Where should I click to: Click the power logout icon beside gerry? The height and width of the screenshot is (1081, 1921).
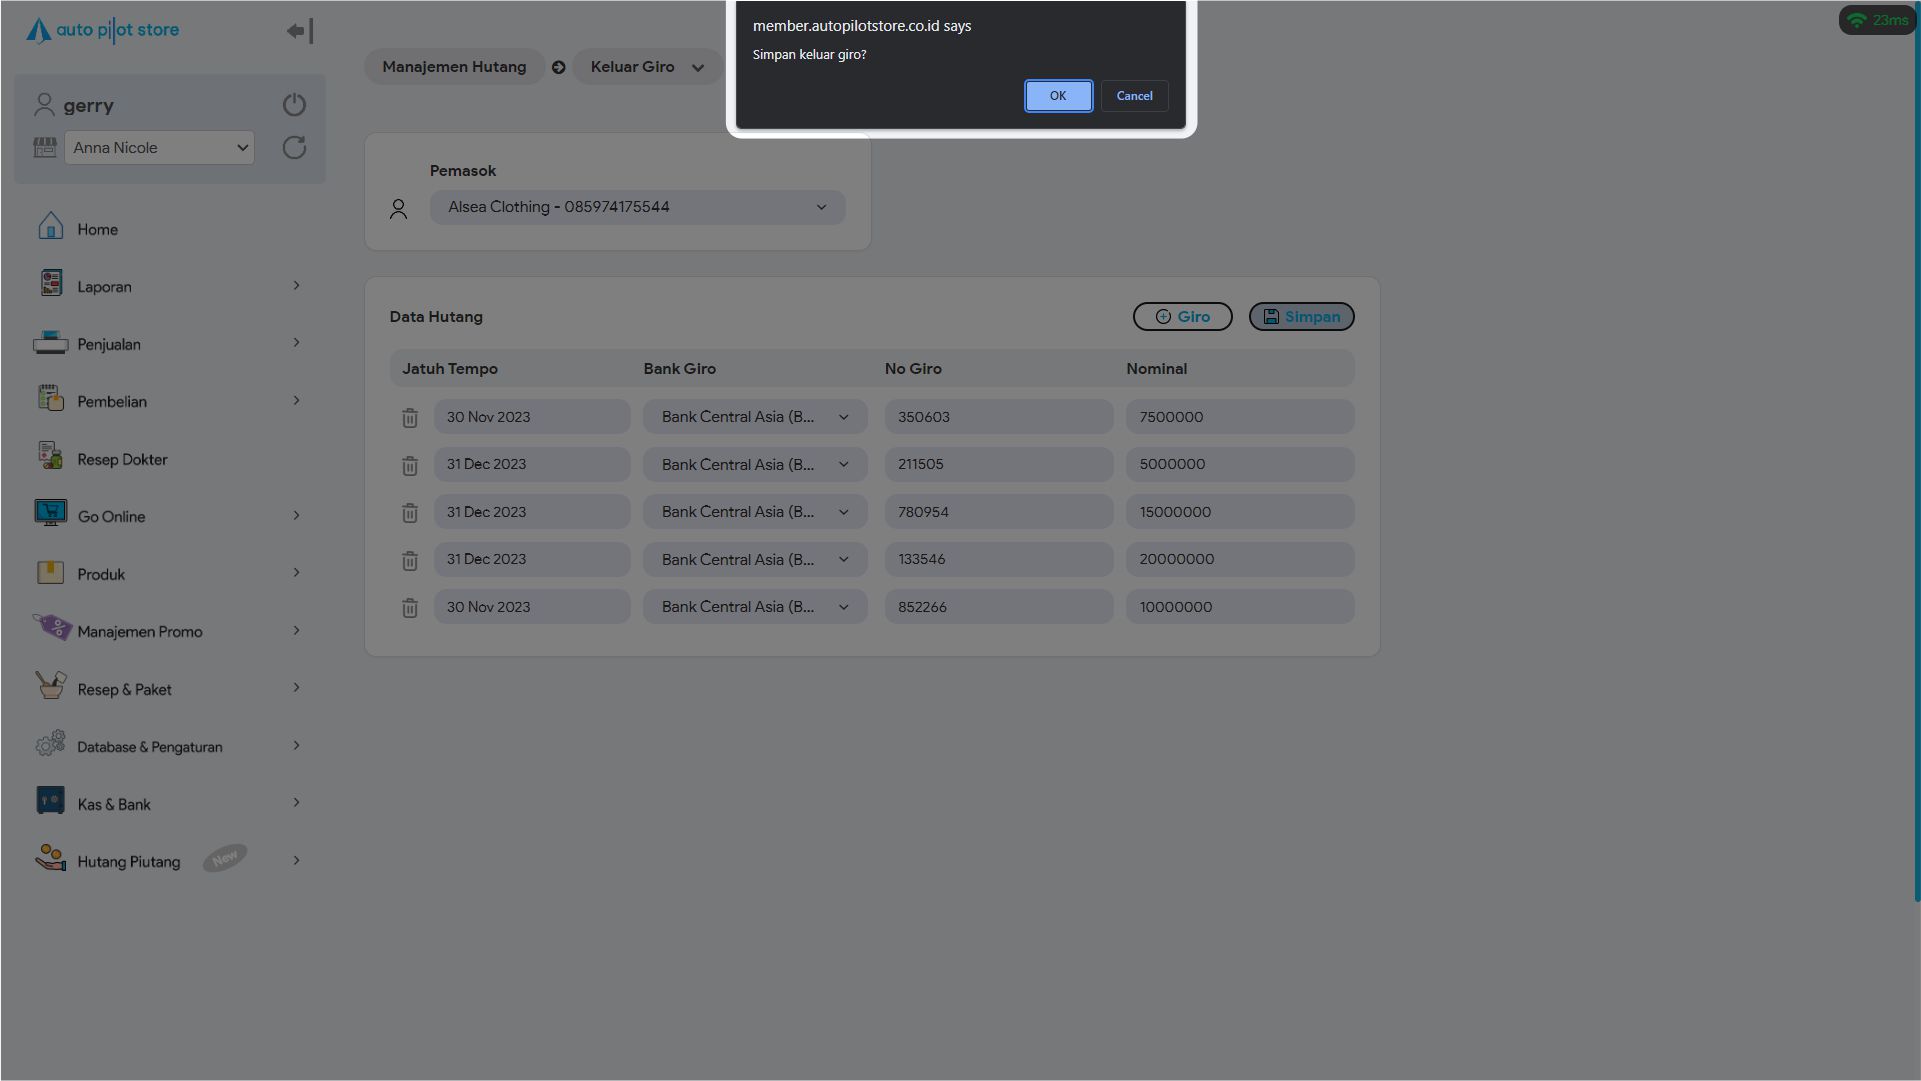click(294, 105)
